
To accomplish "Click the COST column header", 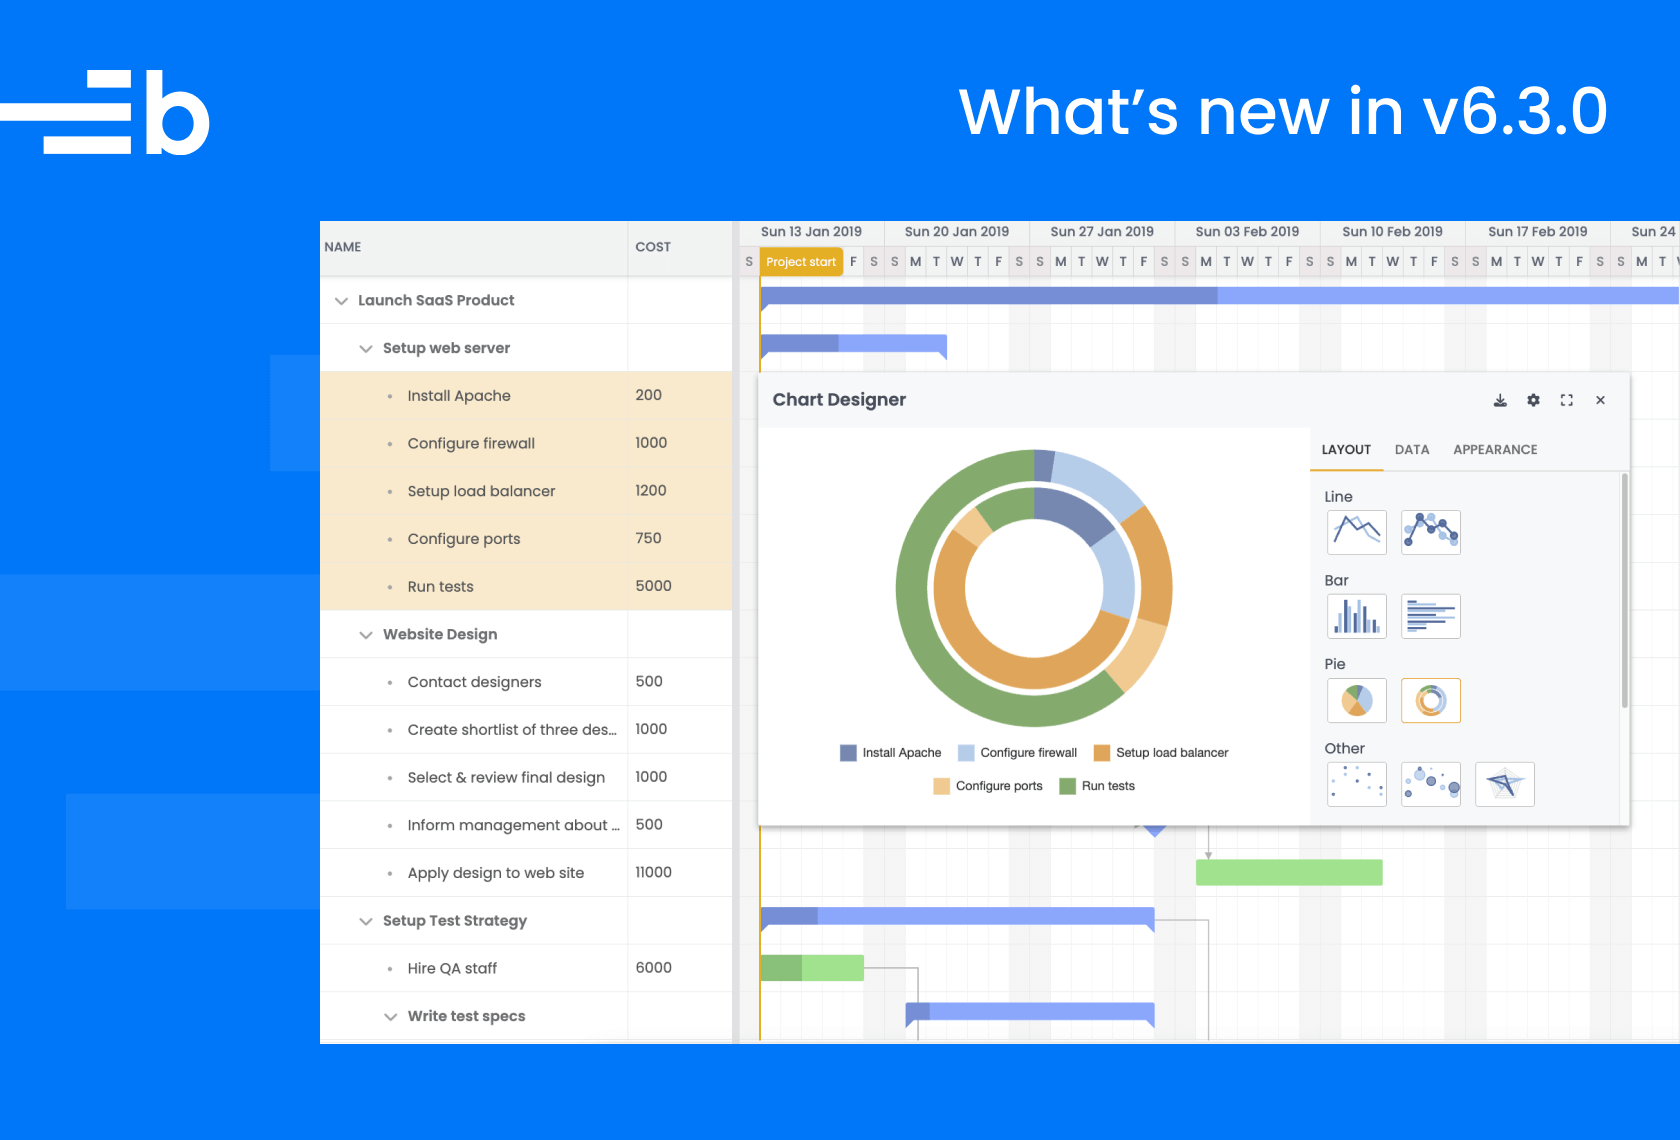I will [679, 247].
